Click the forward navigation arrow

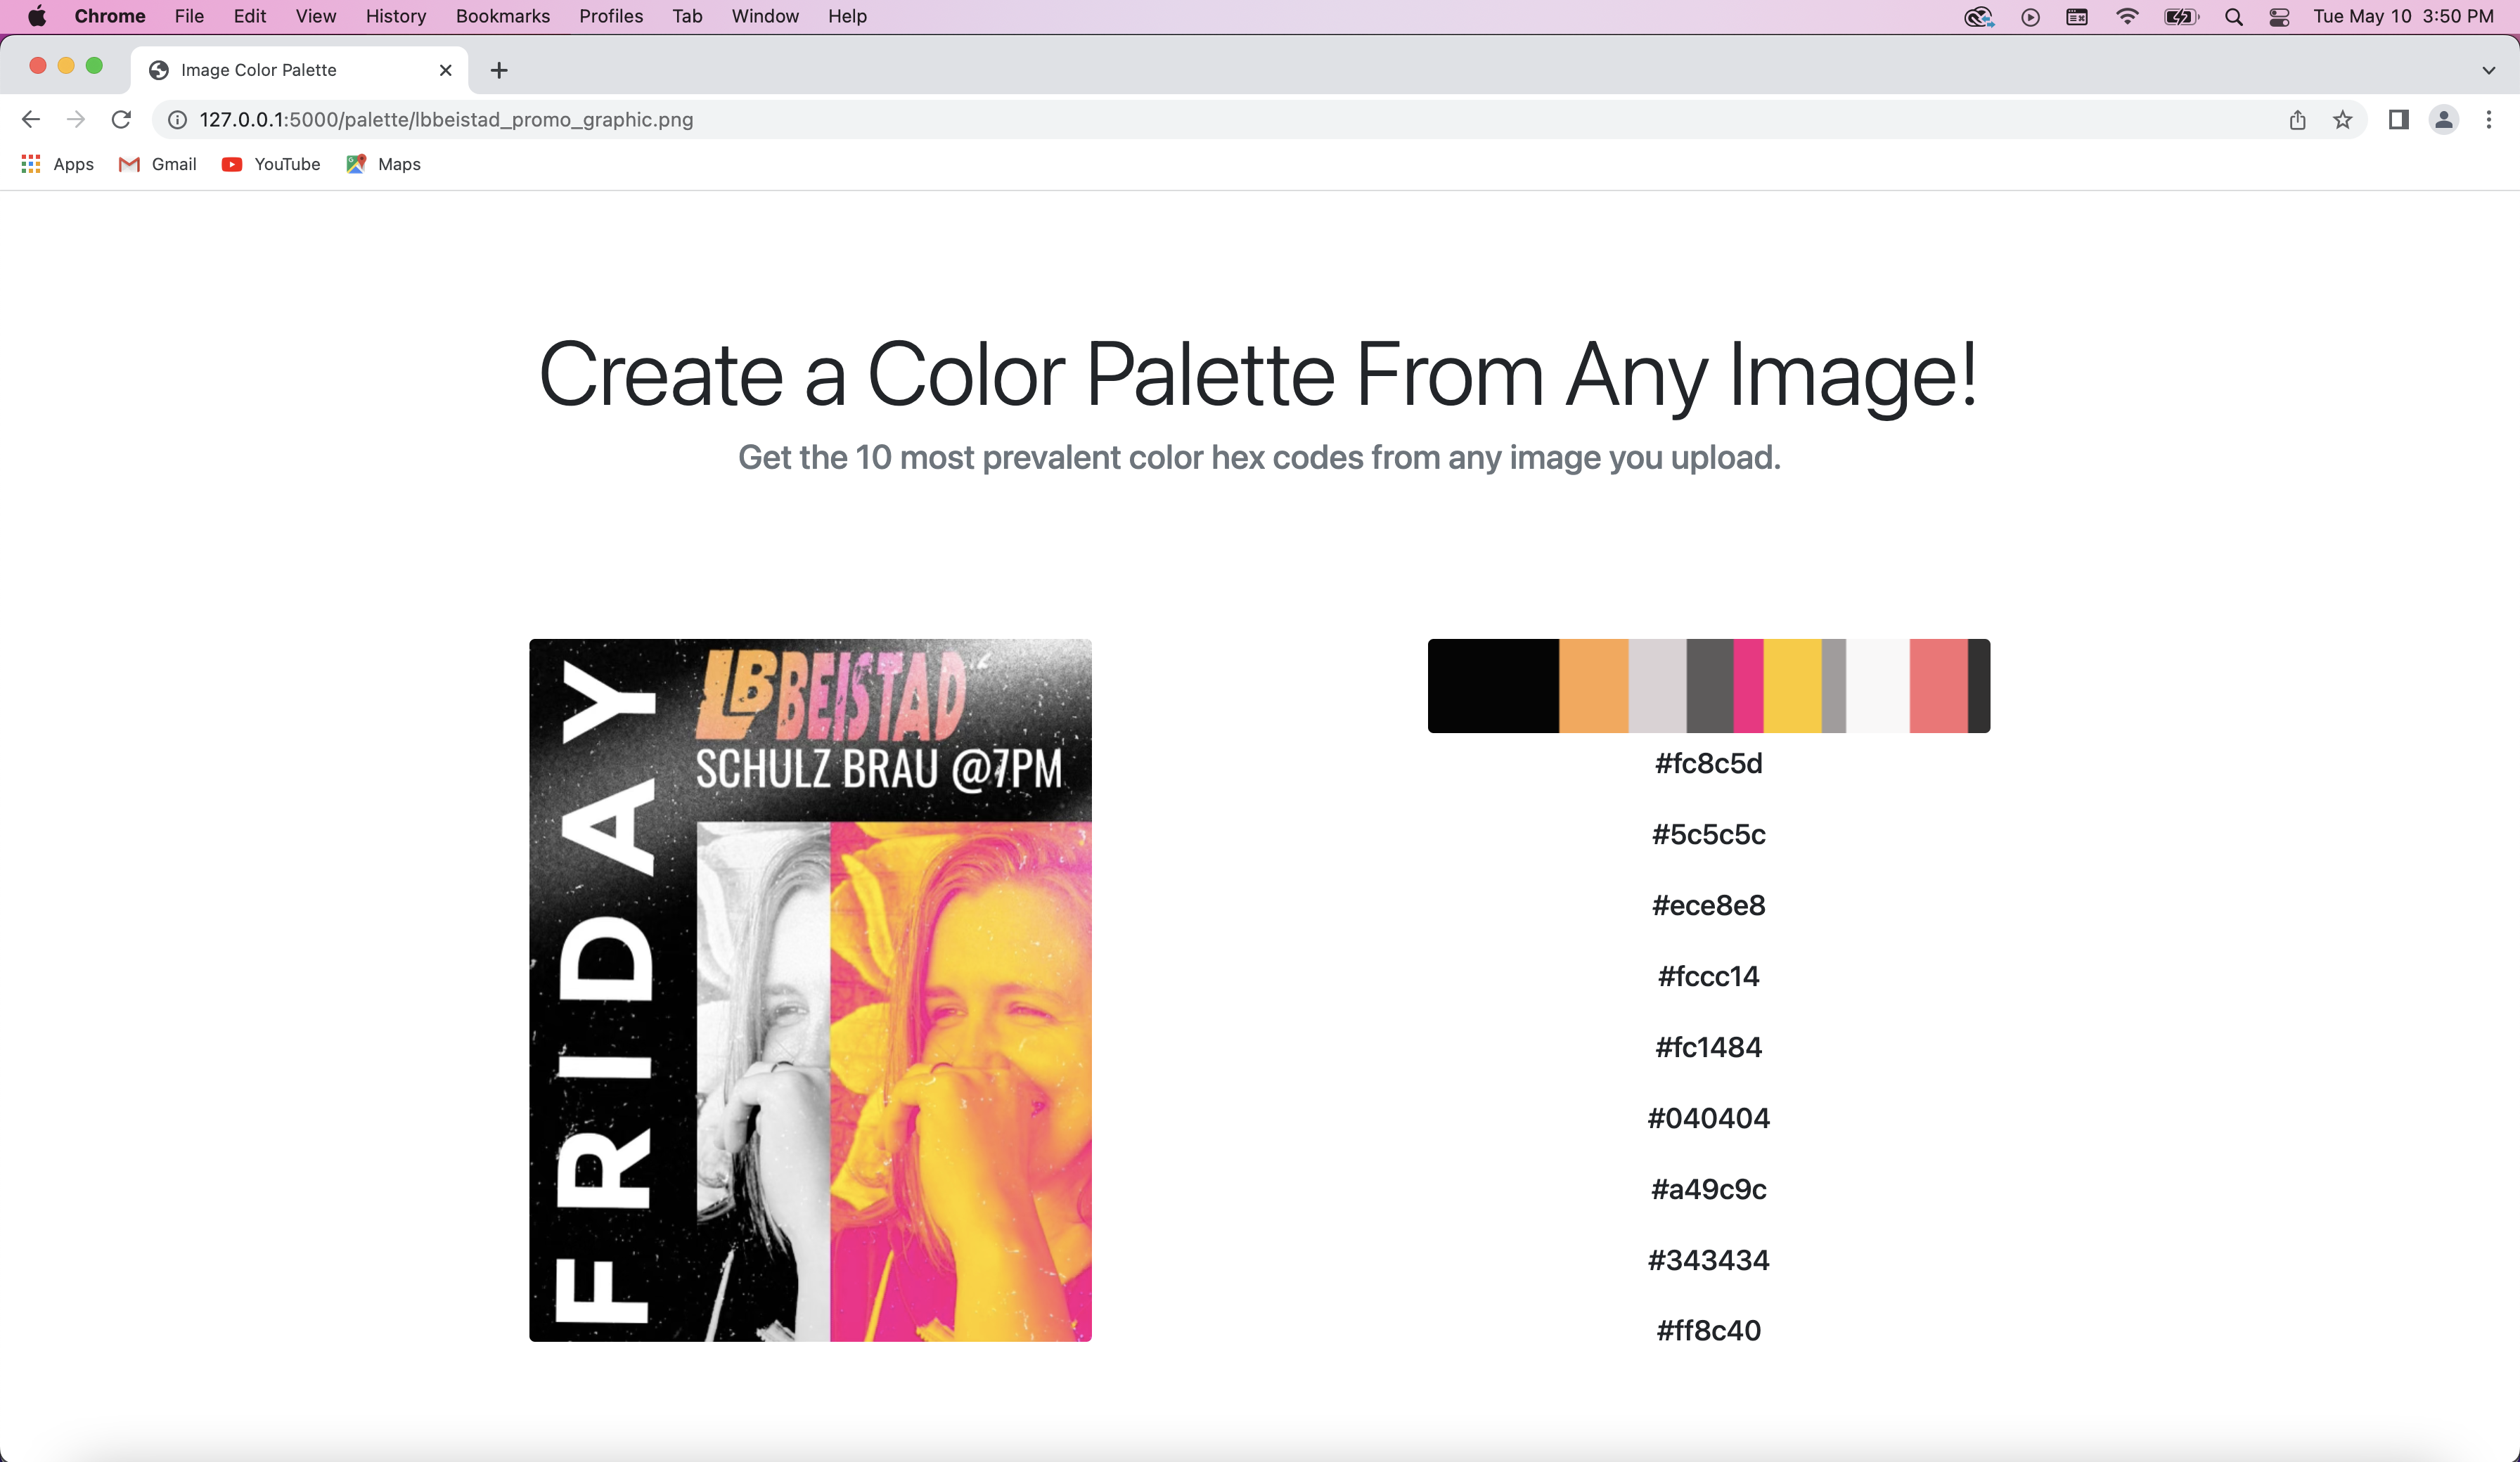click(76, 119)
